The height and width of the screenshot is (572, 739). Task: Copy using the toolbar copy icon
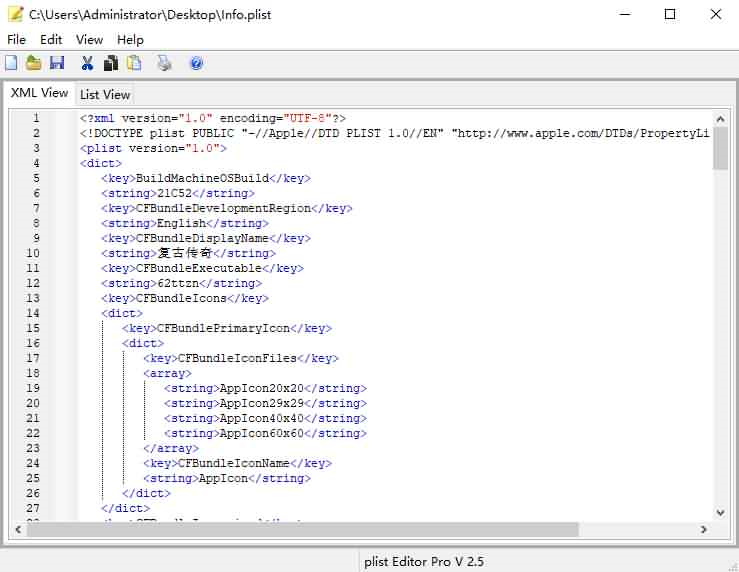(x=111, y=63)
